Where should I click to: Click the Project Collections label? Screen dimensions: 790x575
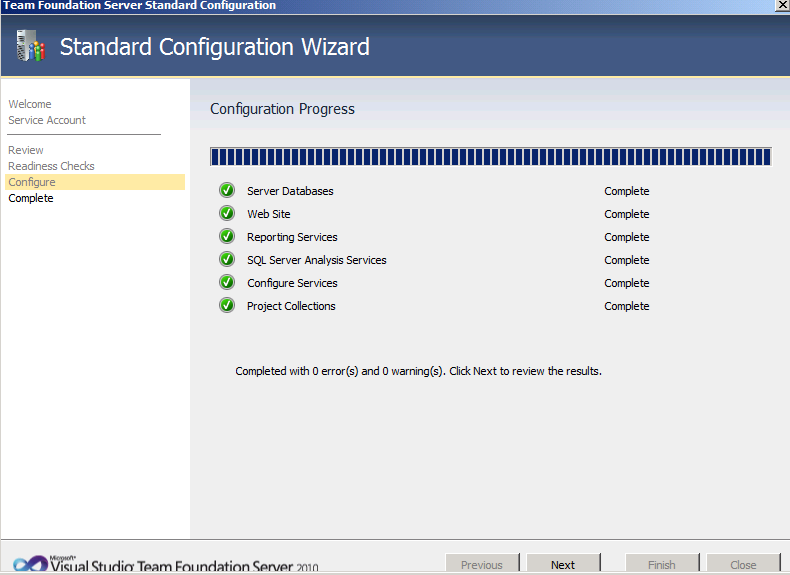tap(291, 306)
